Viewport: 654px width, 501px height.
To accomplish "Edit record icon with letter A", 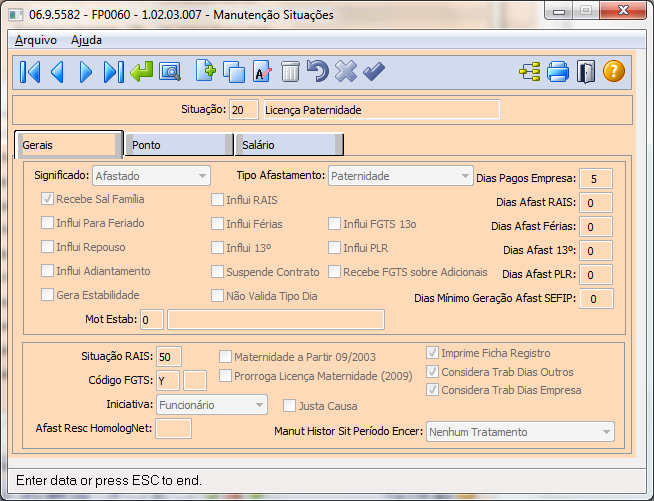I will [x=262, y=72].
